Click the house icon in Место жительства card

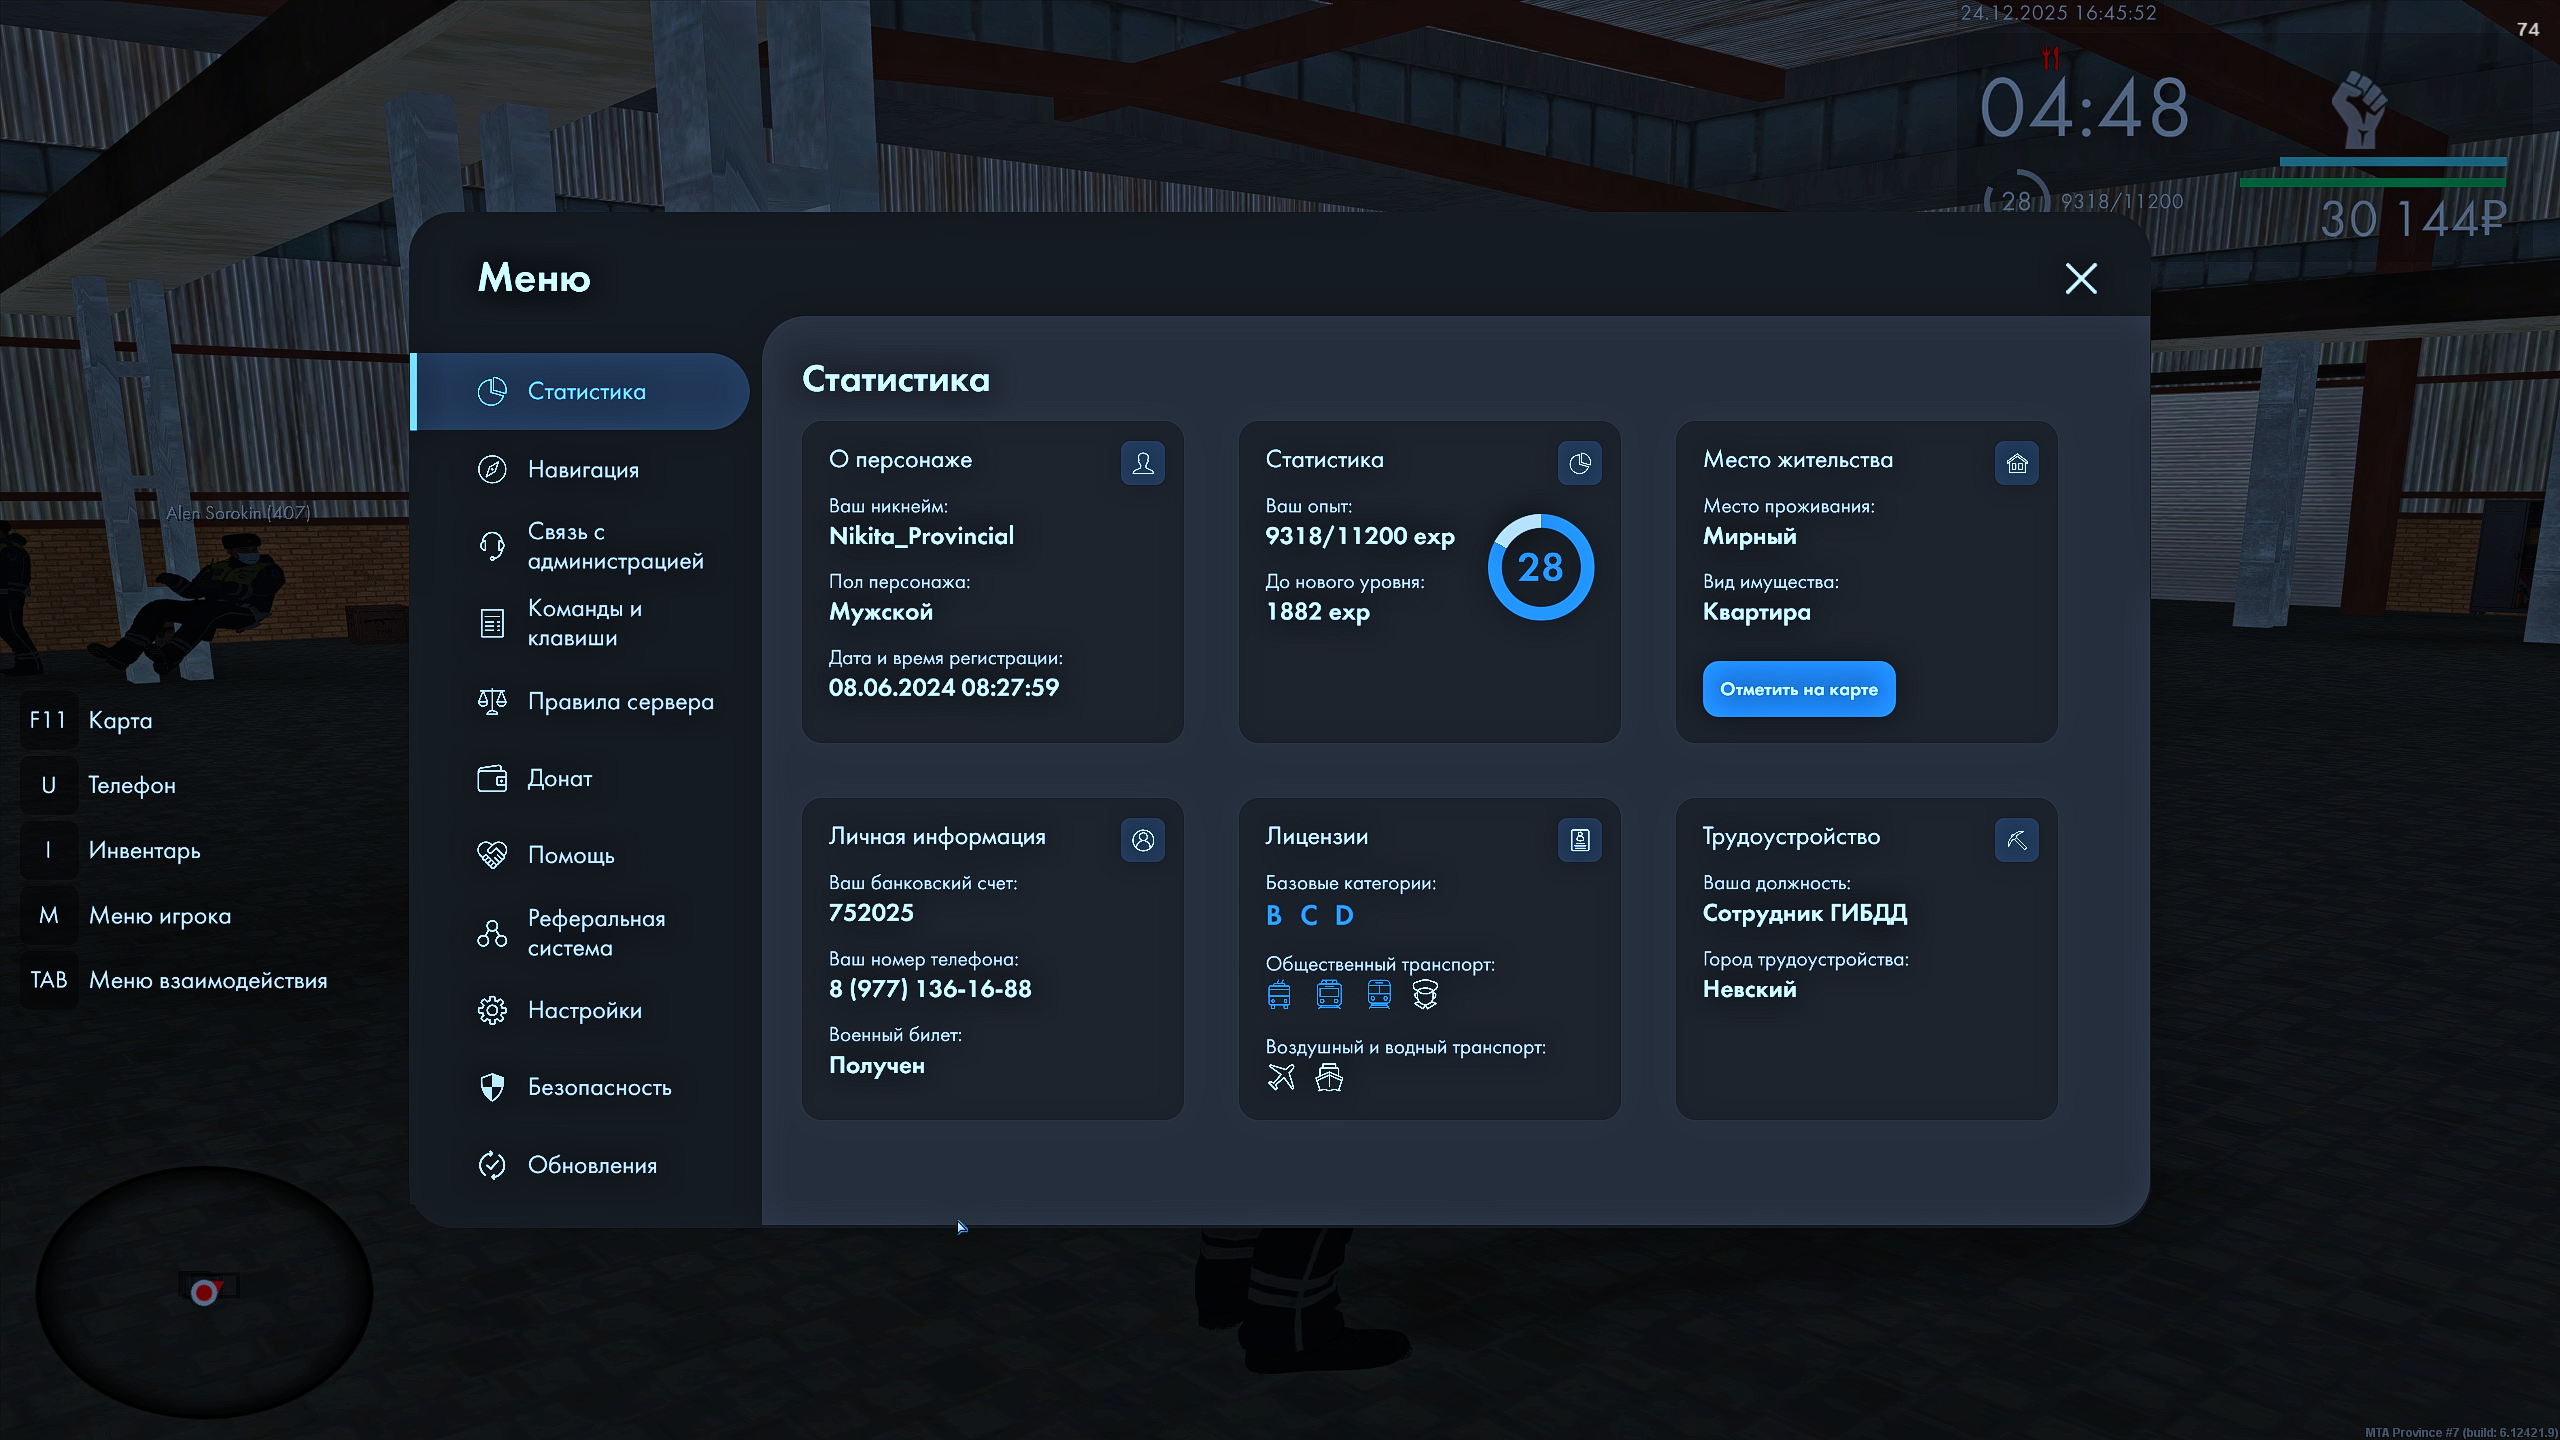pyautogui.click(x=2016, y=463)
